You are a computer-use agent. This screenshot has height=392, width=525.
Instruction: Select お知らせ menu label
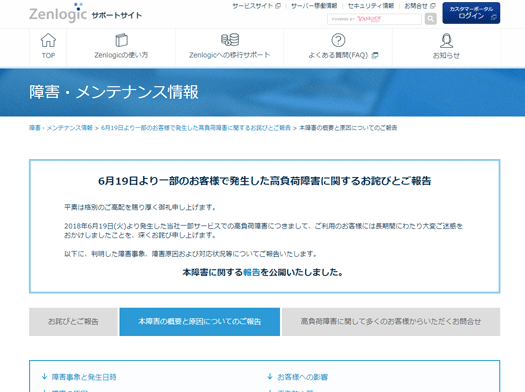[x=446, y=56]
